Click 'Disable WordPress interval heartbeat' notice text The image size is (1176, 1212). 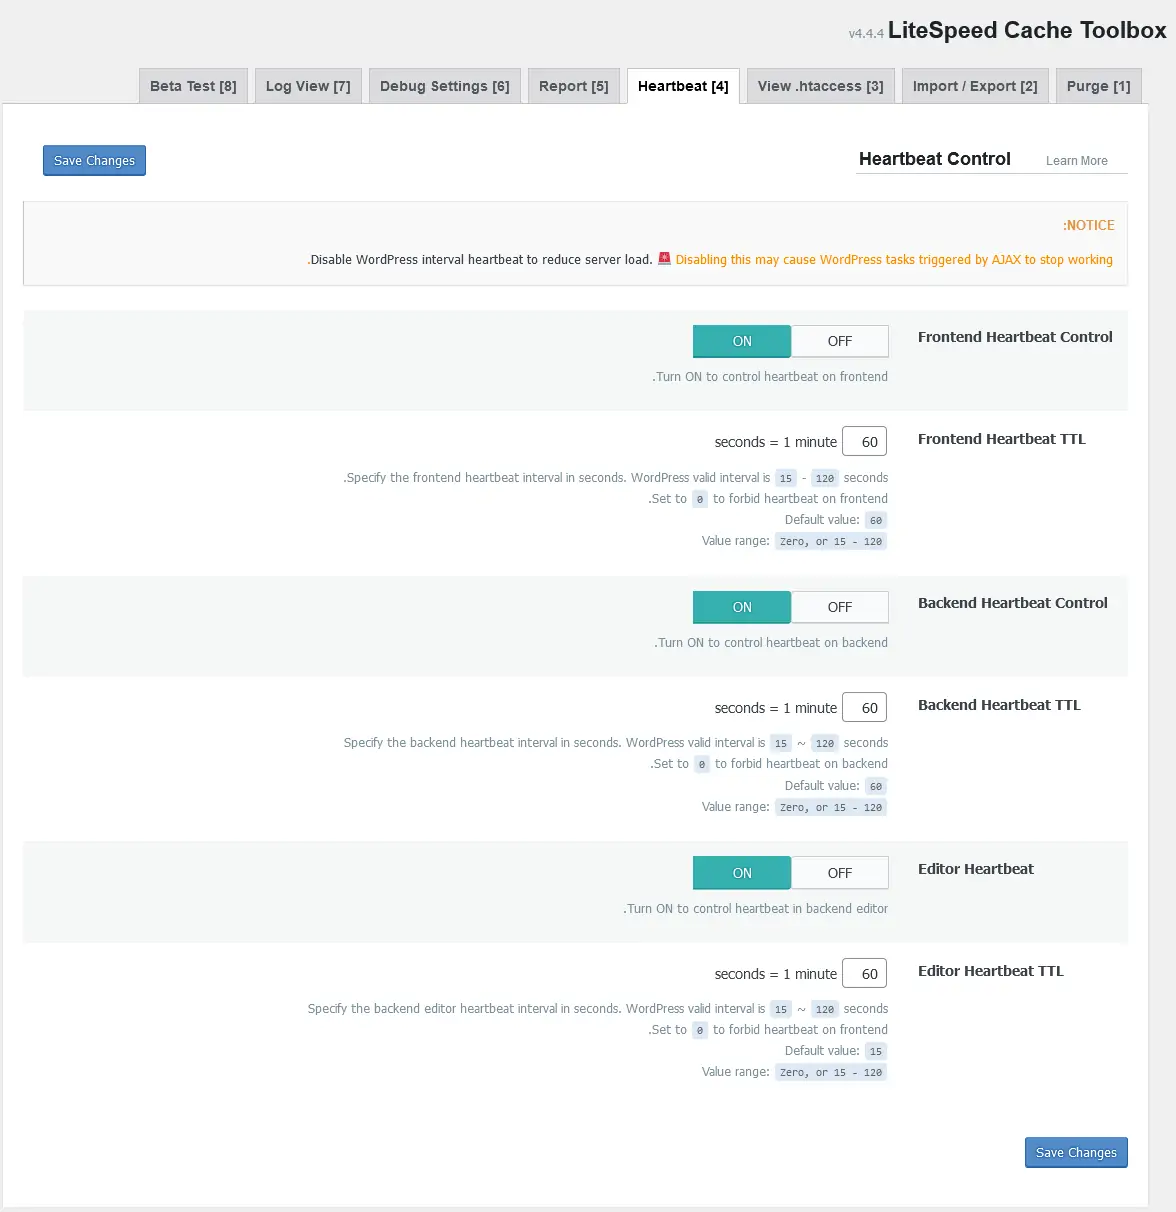pos(480,260)
